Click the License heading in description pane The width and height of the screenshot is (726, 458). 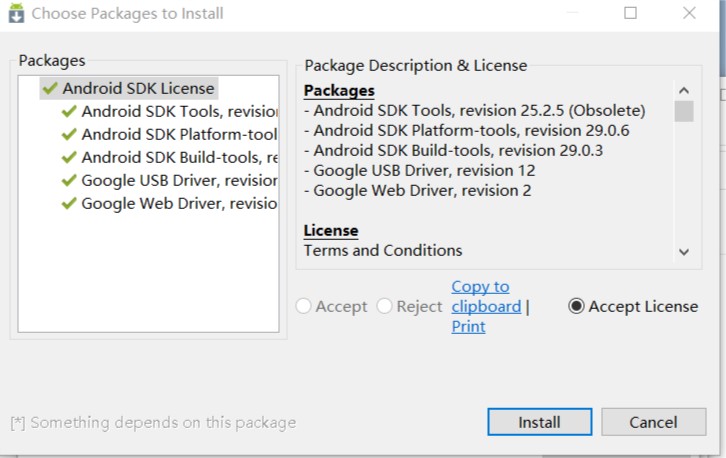coord(331,231)
